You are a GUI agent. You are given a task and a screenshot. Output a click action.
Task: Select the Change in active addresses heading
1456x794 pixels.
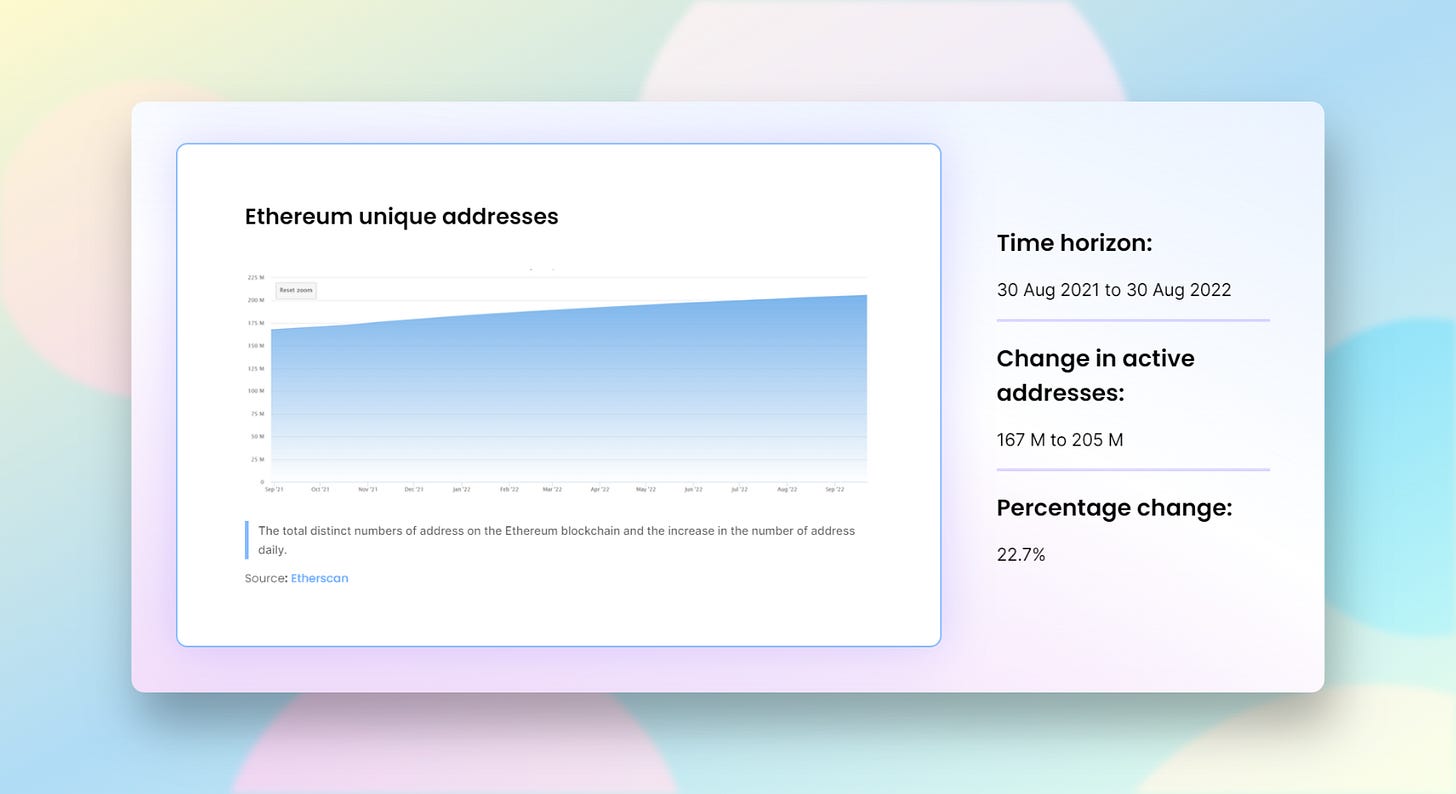click(1096, 375)
